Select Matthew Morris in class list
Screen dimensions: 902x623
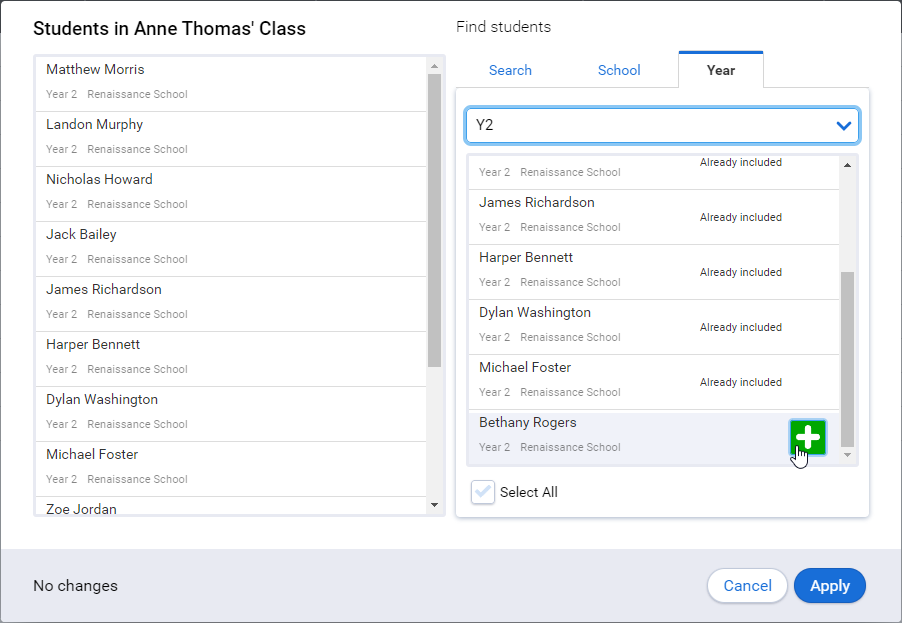click(x=231, y=83)
